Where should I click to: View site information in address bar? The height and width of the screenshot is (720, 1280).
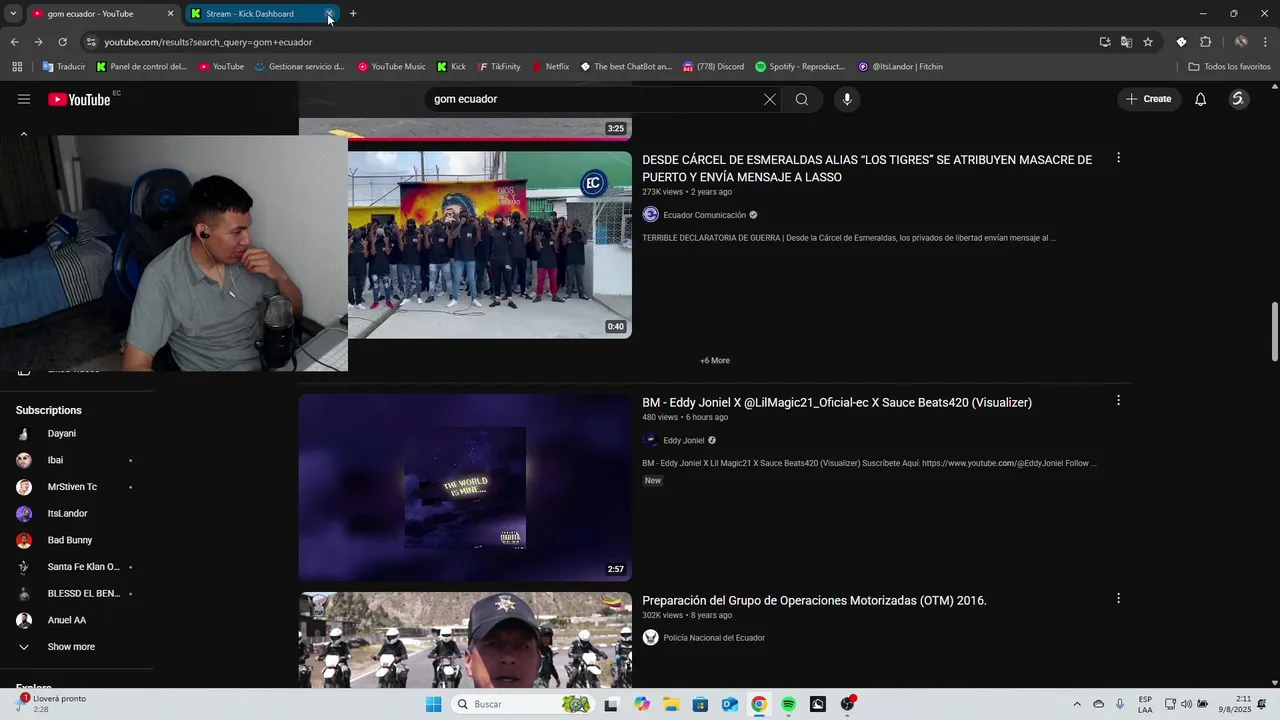(91, 42)
